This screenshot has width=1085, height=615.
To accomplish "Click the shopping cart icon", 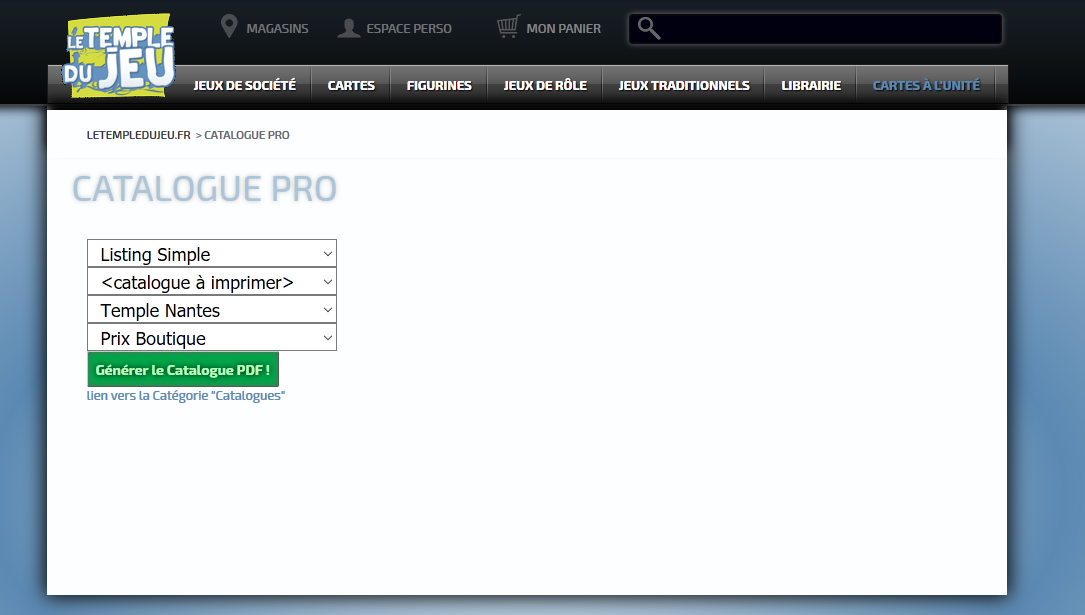I will (509, 27).
